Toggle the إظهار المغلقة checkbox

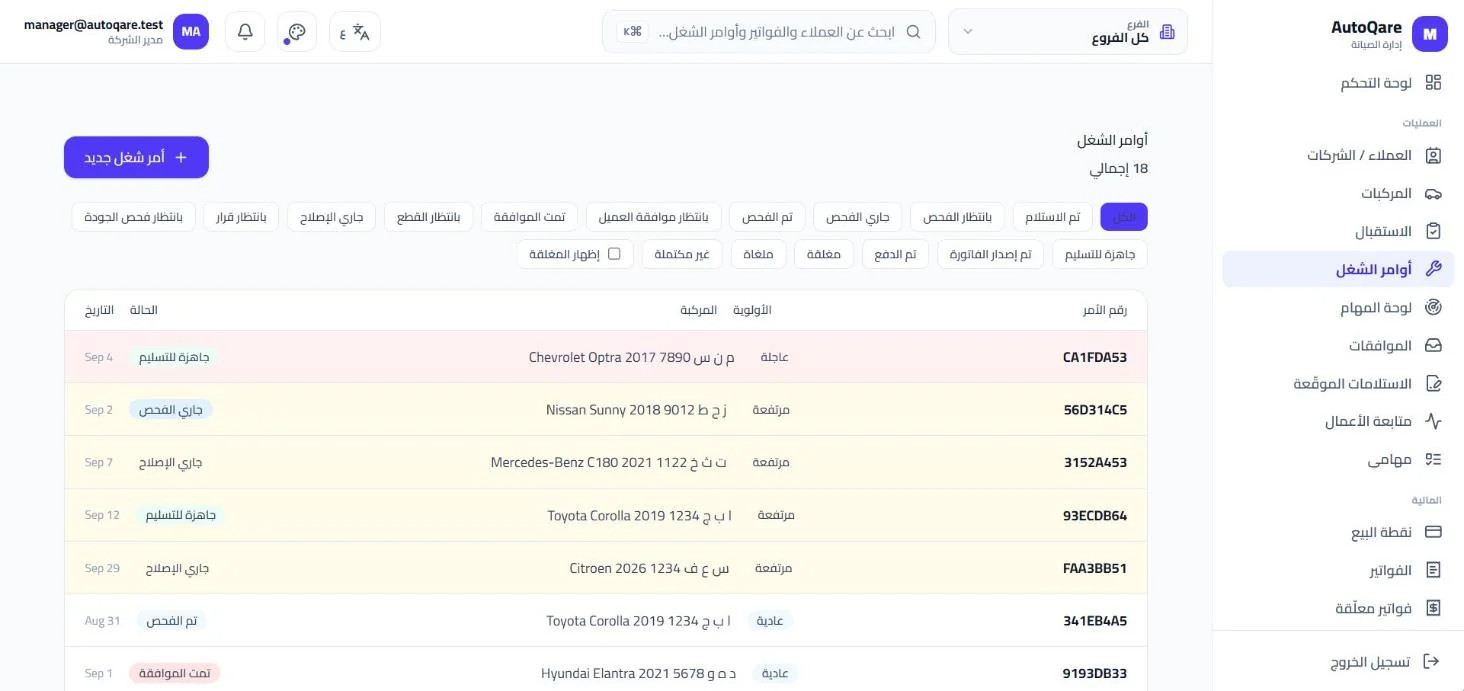[614, 254]
